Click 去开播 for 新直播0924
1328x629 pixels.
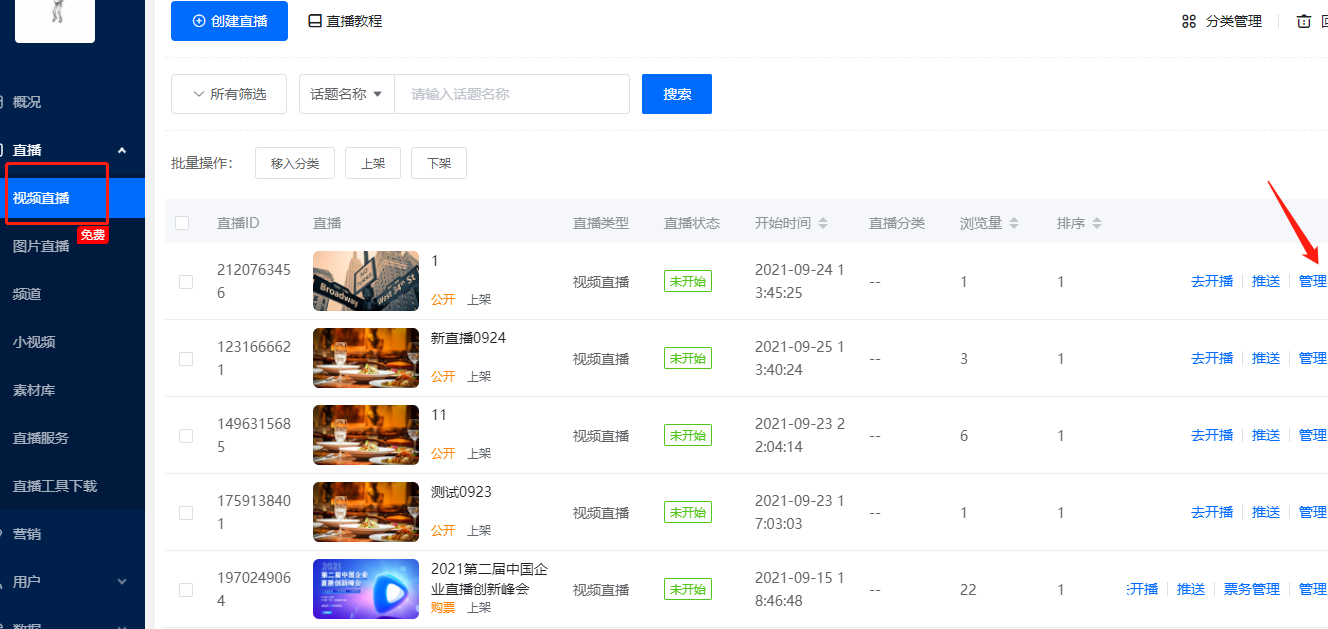[x=1212, y=358]
